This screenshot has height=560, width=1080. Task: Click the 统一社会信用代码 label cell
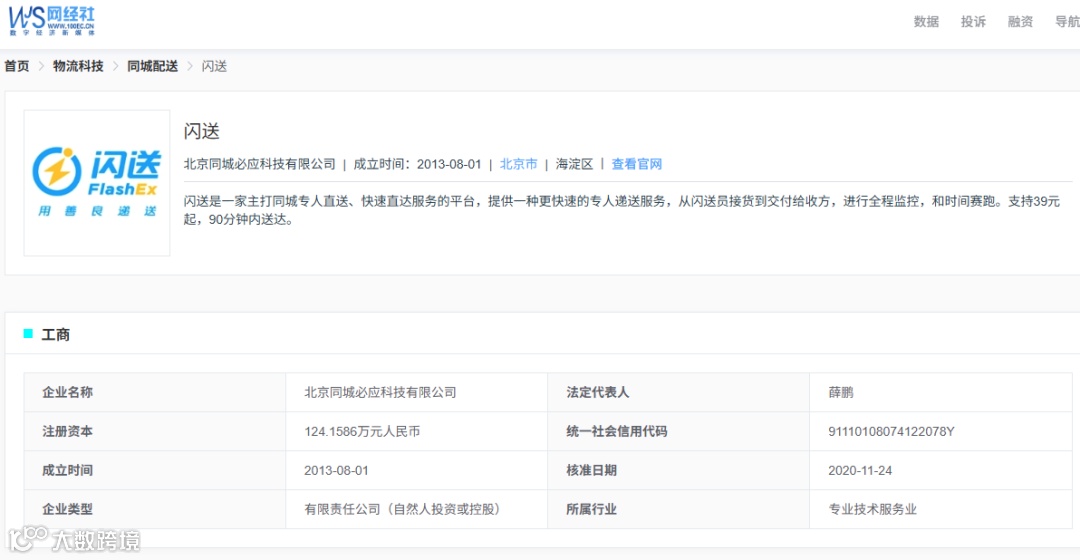tap(678, 431)
